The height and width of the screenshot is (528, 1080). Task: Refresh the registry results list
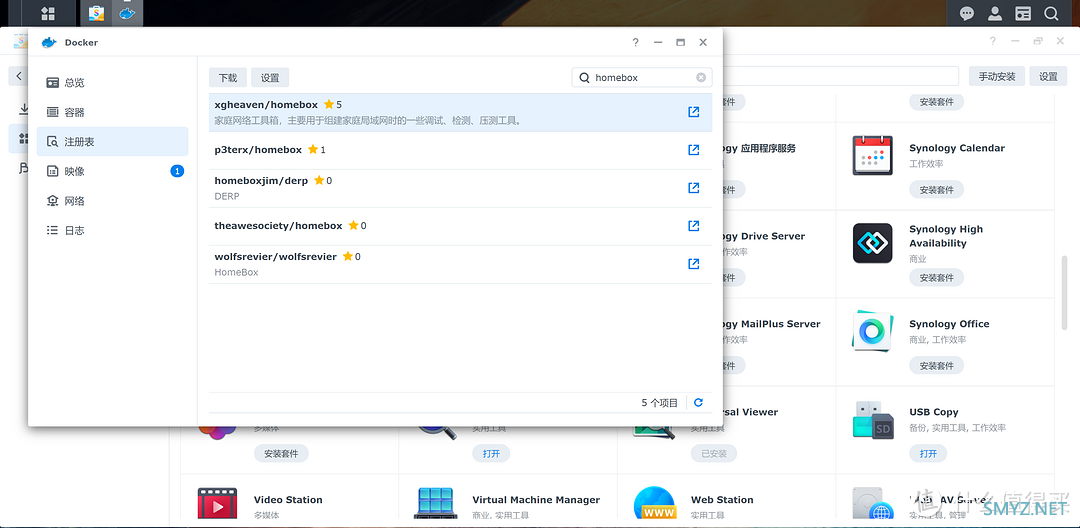tap(698, 403)
